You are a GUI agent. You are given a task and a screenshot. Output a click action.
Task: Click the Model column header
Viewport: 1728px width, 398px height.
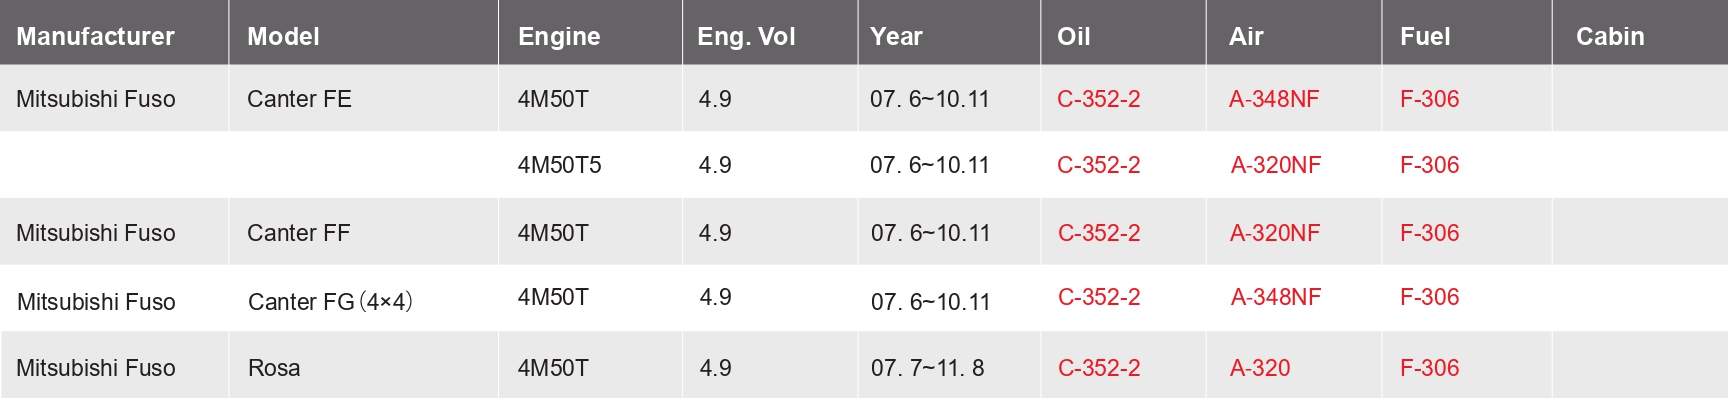283,37
